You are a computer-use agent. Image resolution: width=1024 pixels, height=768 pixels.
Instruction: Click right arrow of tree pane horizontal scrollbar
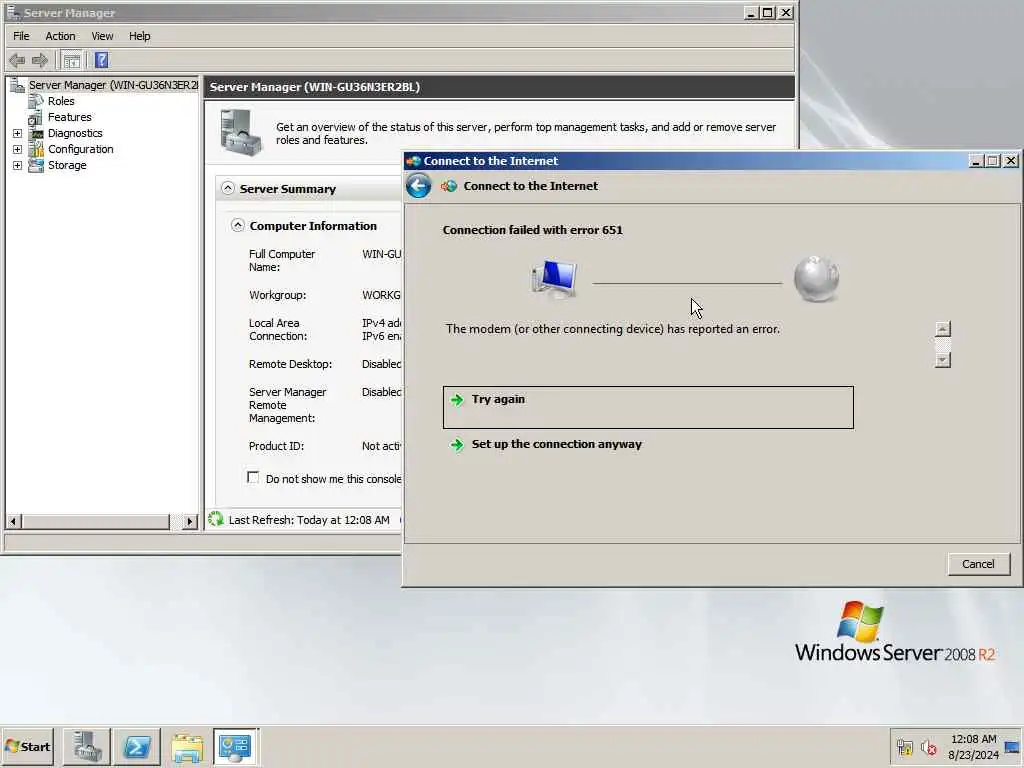pos(189,521)
